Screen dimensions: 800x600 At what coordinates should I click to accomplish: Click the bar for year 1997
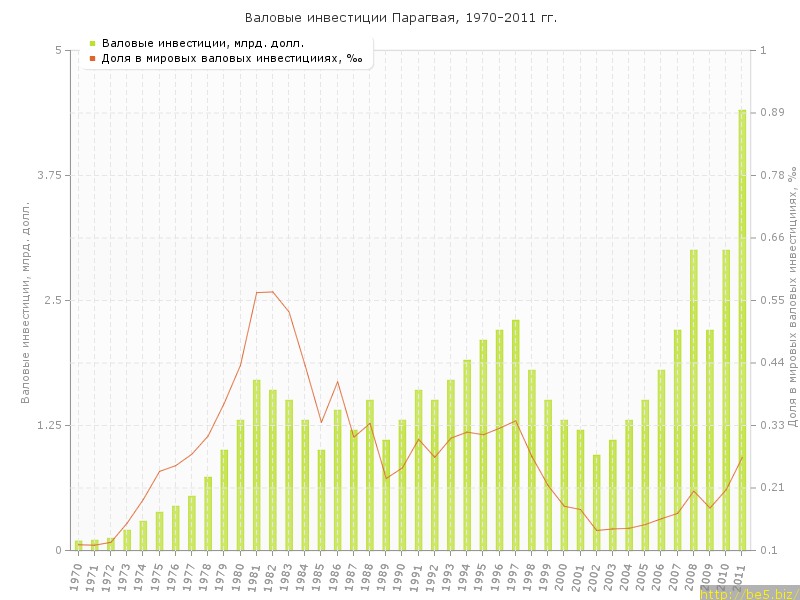point(516,435)
